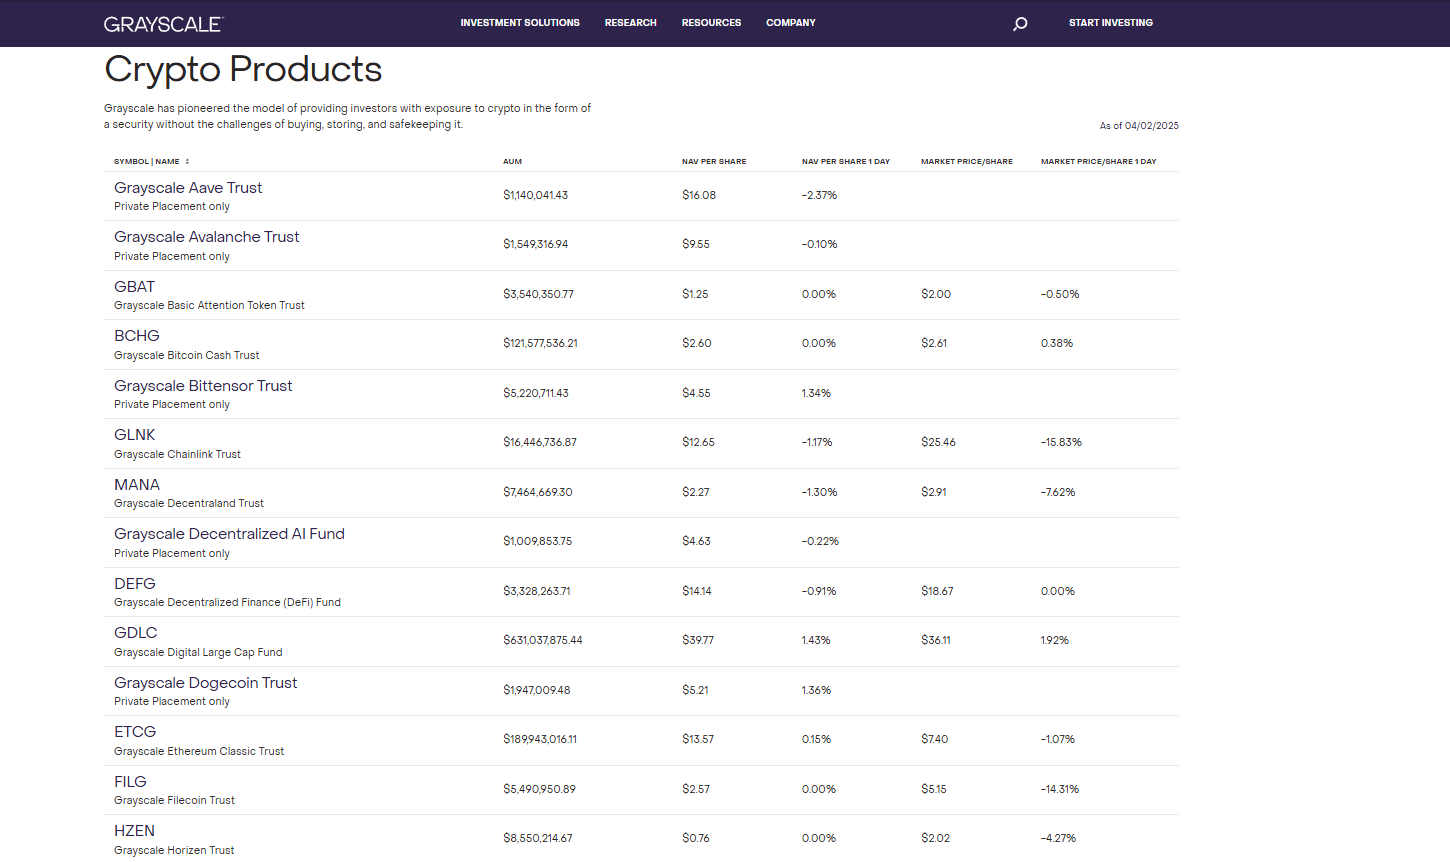This screenshot has height=862, width=1450.
Task: Select market price $2.02 for HZEN
Action: 936,838
